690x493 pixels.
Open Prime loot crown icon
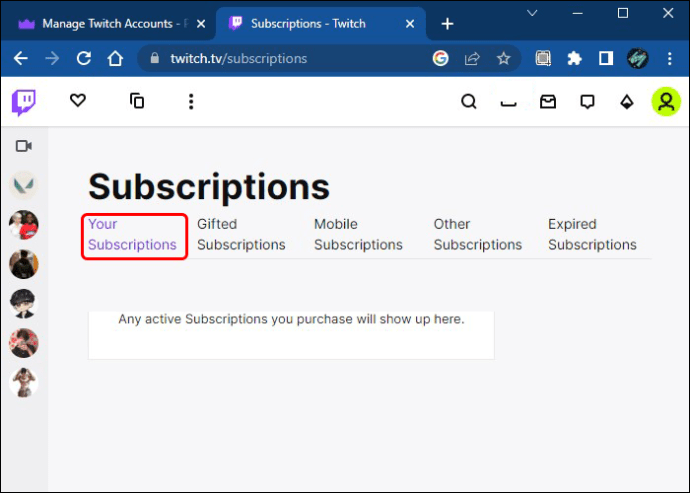point(508,103)
